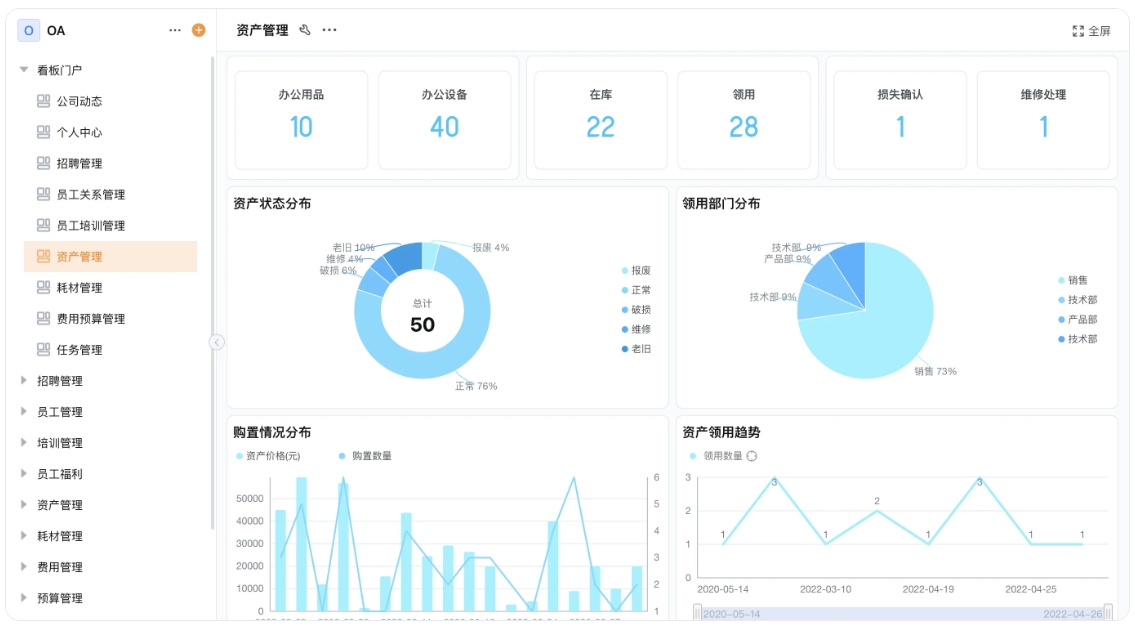Select the 费用预算管理 sidebar entry
Viewport: 1135px width, 626px height.
pos(92,318)
